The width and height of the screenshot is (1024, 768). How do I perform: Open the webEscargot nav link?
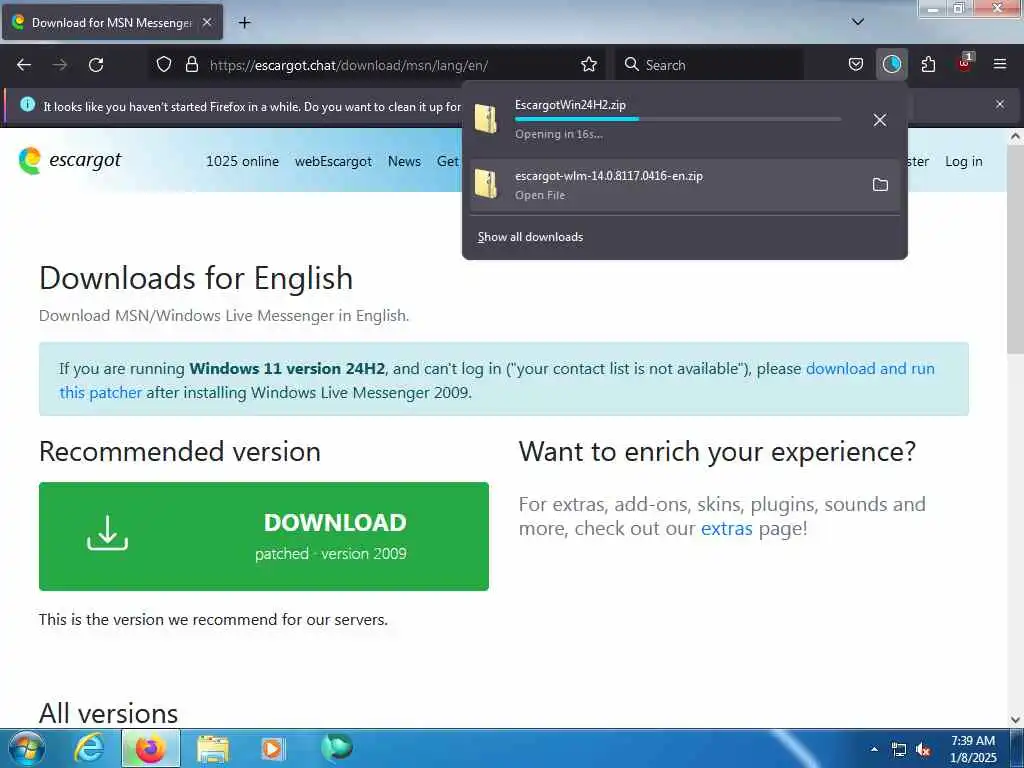tap(333, 161)
